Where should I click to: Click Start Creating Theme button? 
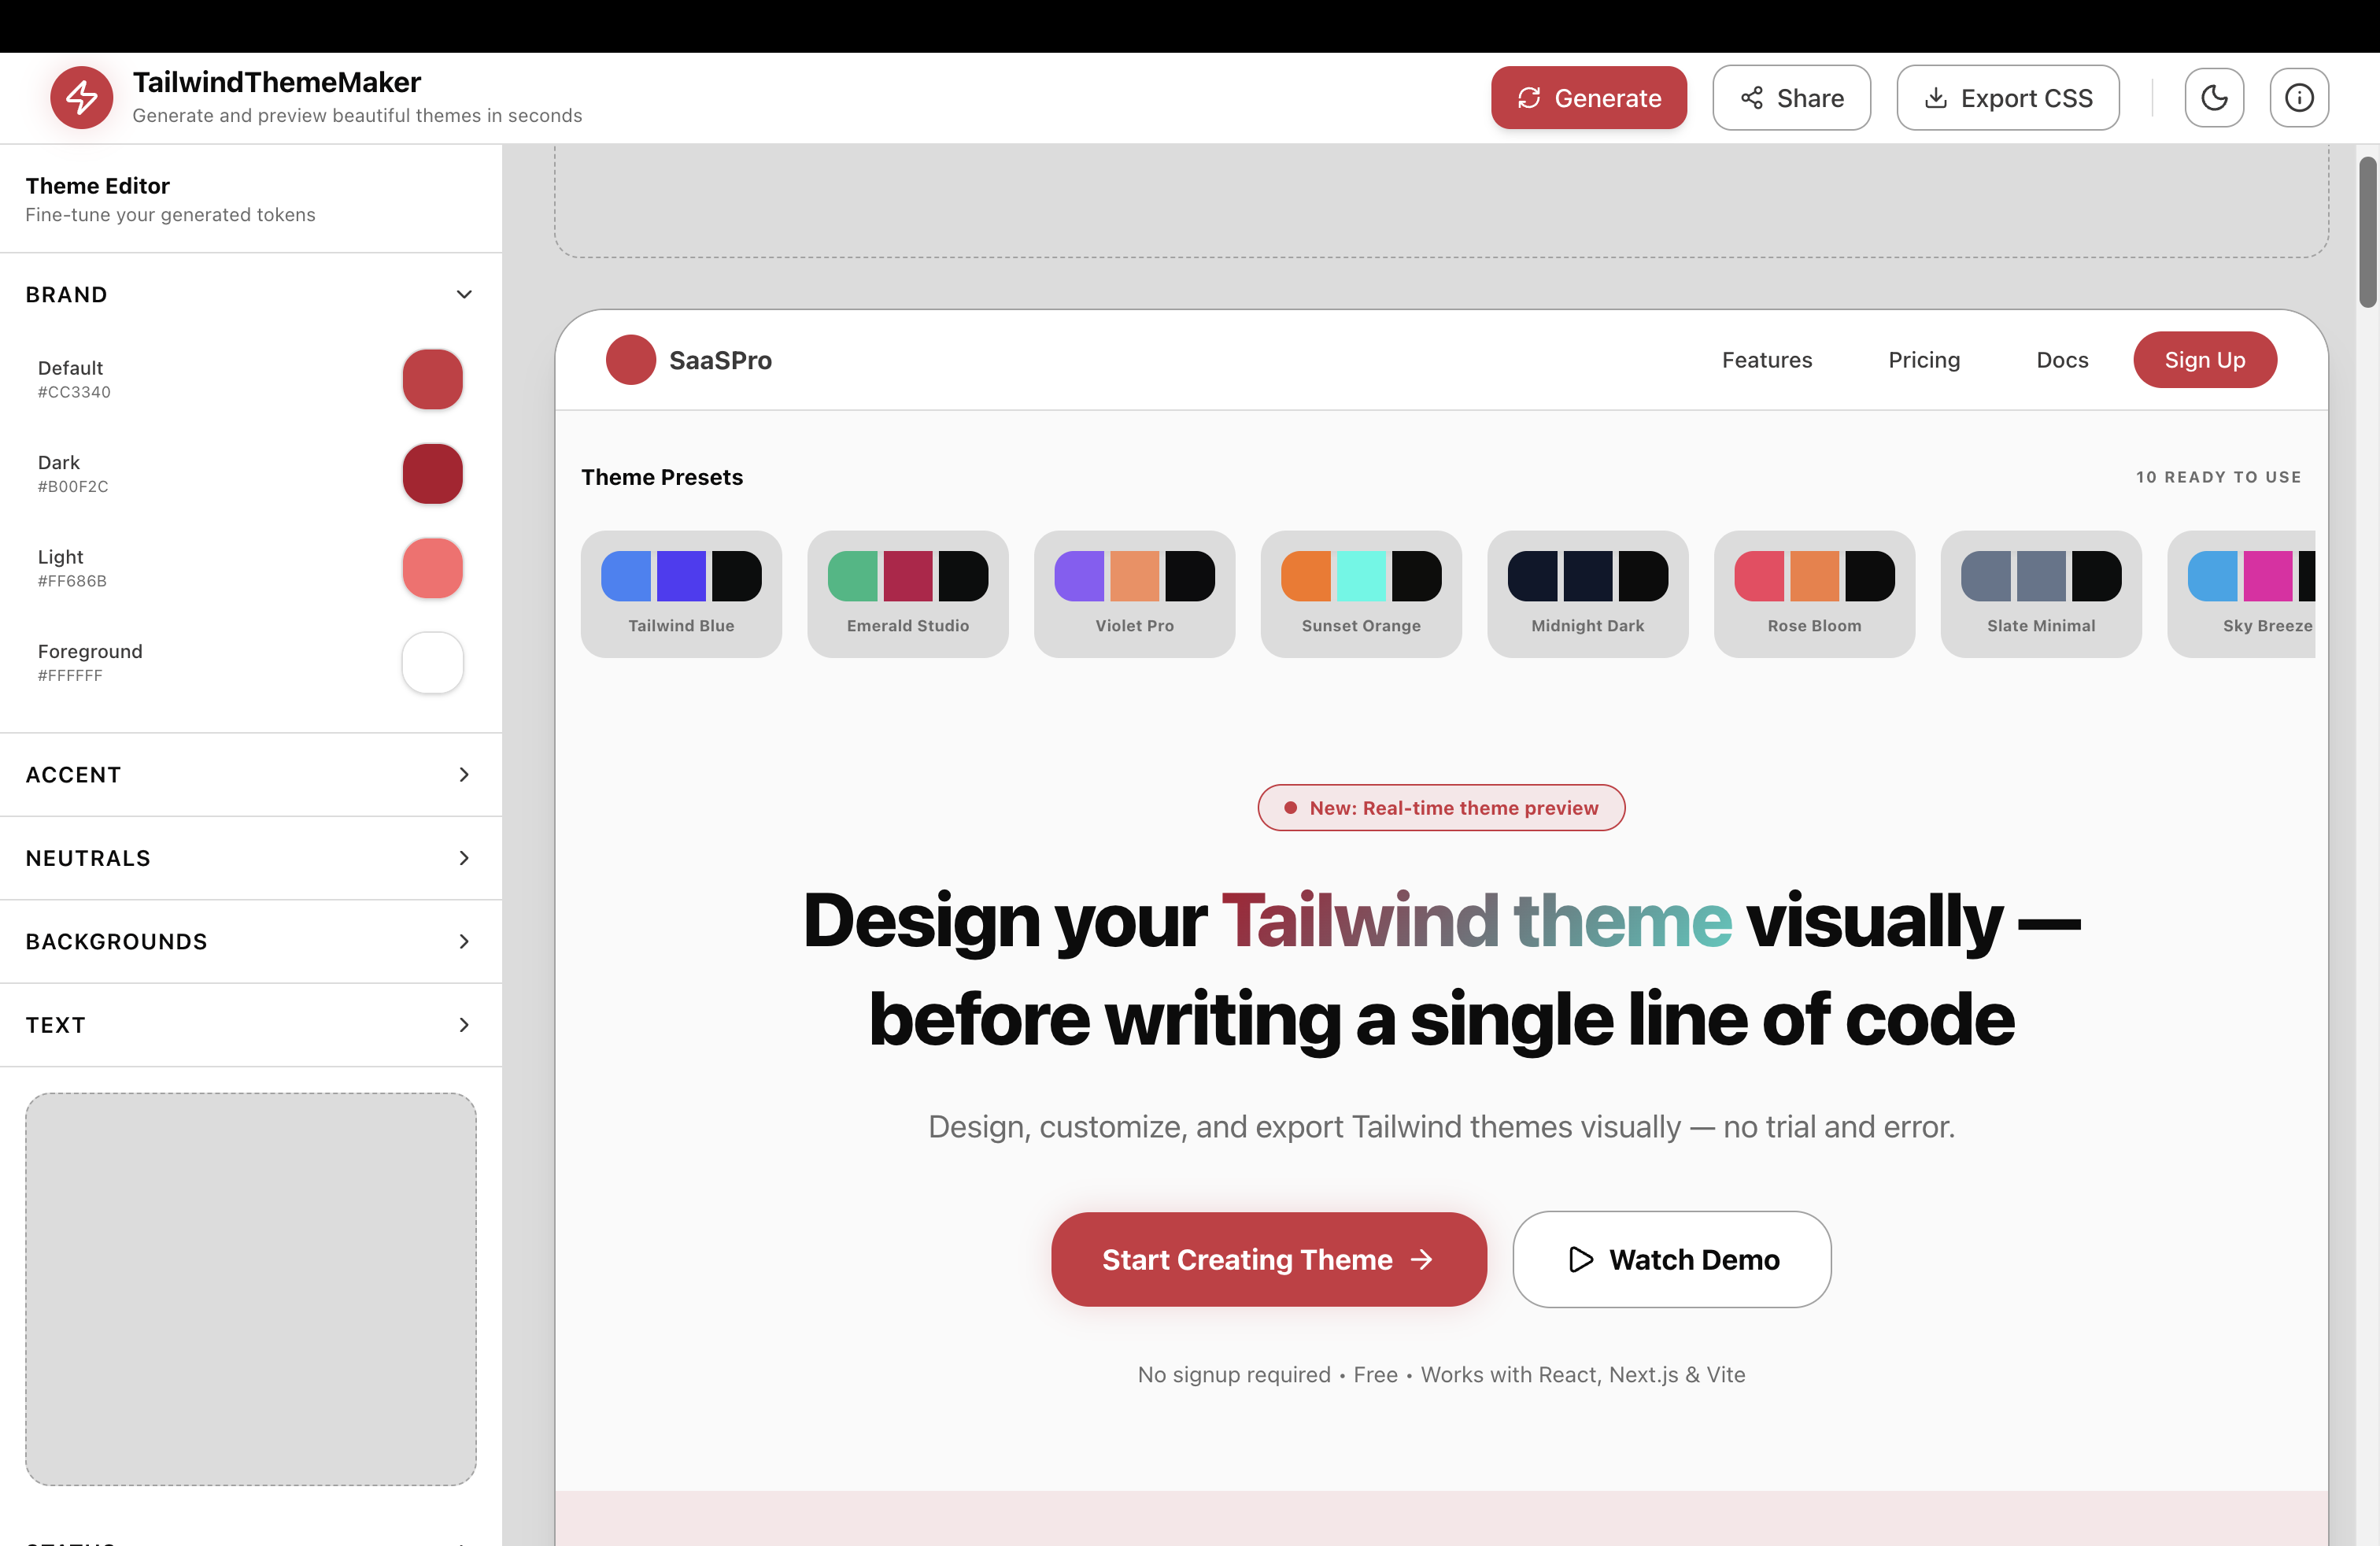click(1268, 1259)
